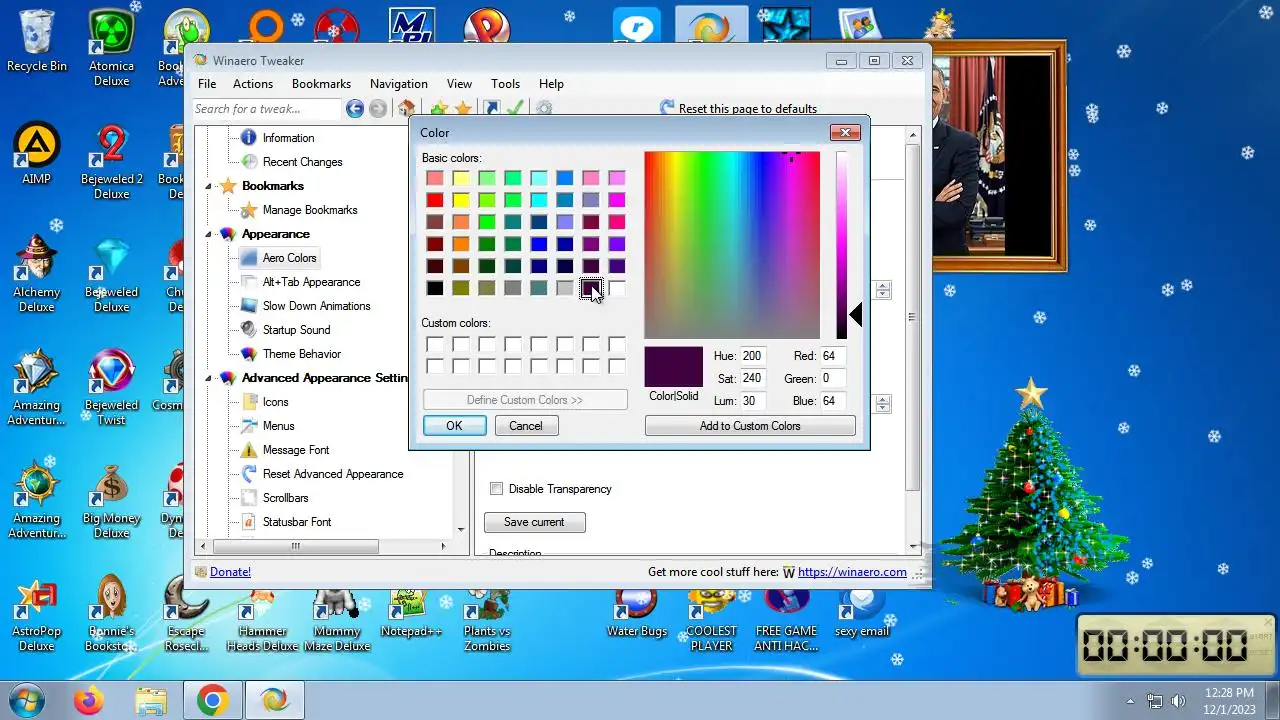Pick the pure red basic color swatch
The height and width of the screenshot is (720, 1280).
point(435,200)
